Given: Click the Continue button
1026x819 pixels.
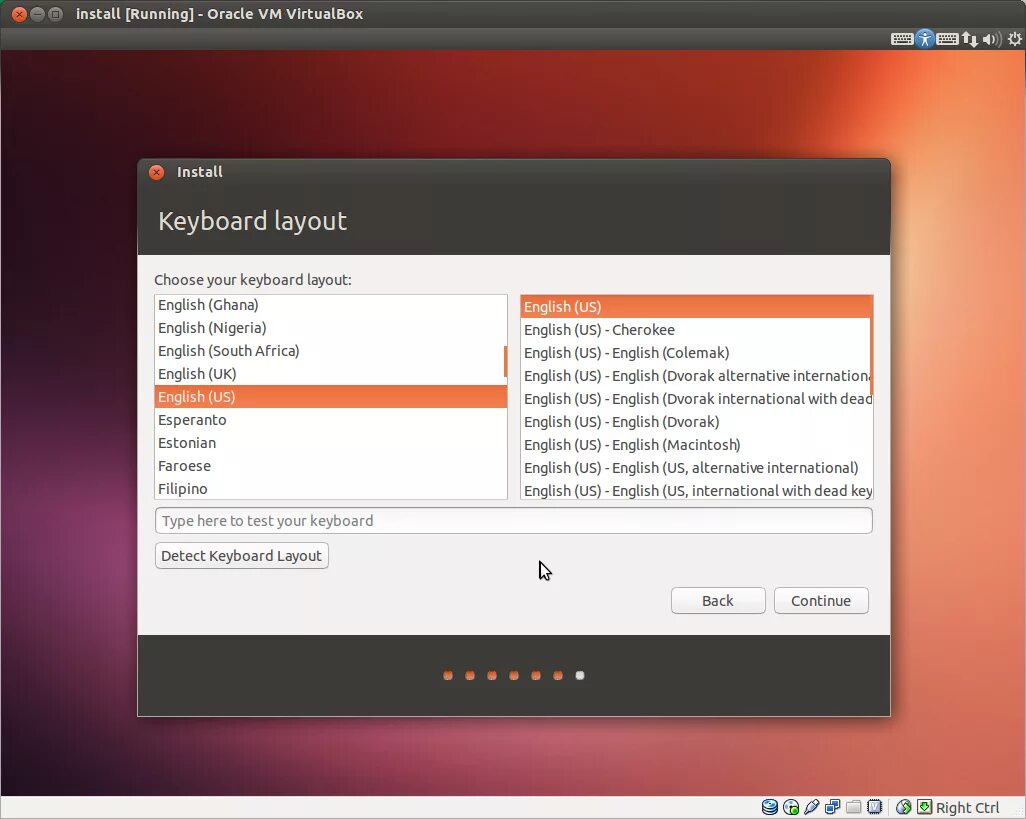Looking at the screenshot, I should click(821, 601).
